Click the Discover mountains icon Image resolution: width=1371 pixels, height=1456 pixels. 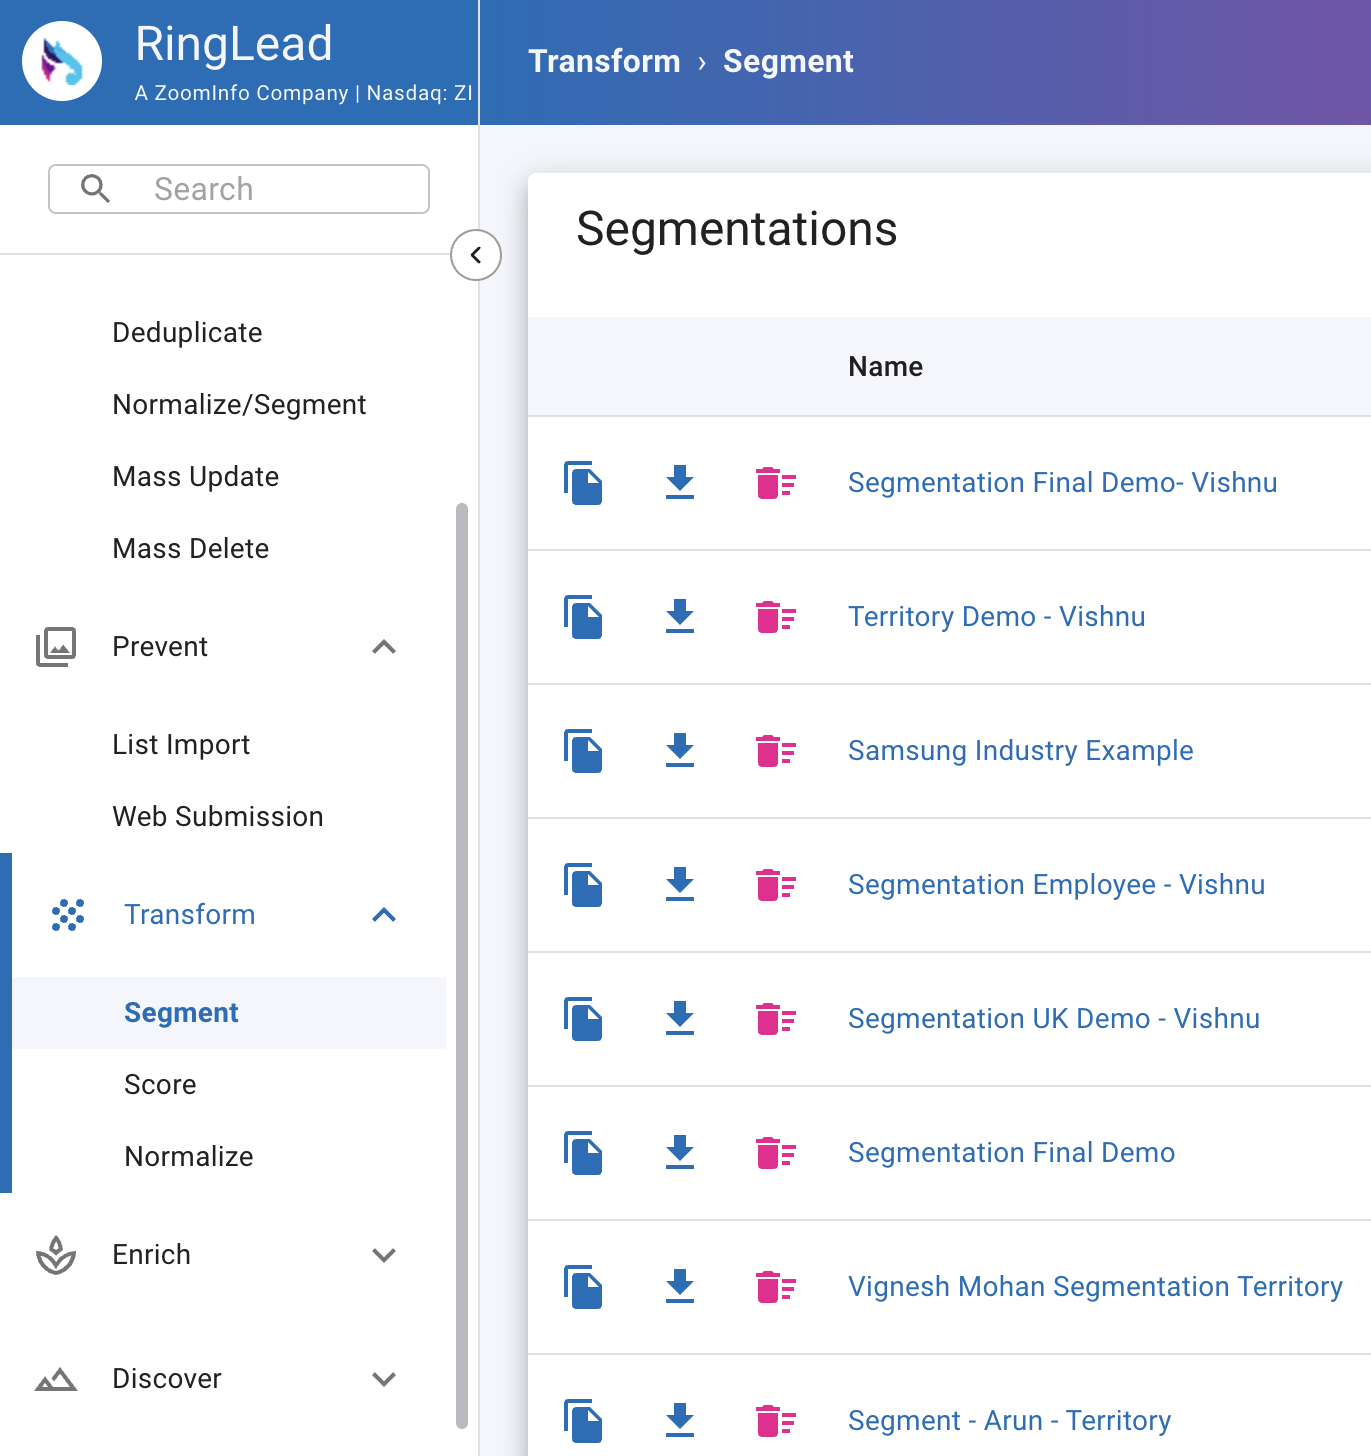click(57, 1379)
